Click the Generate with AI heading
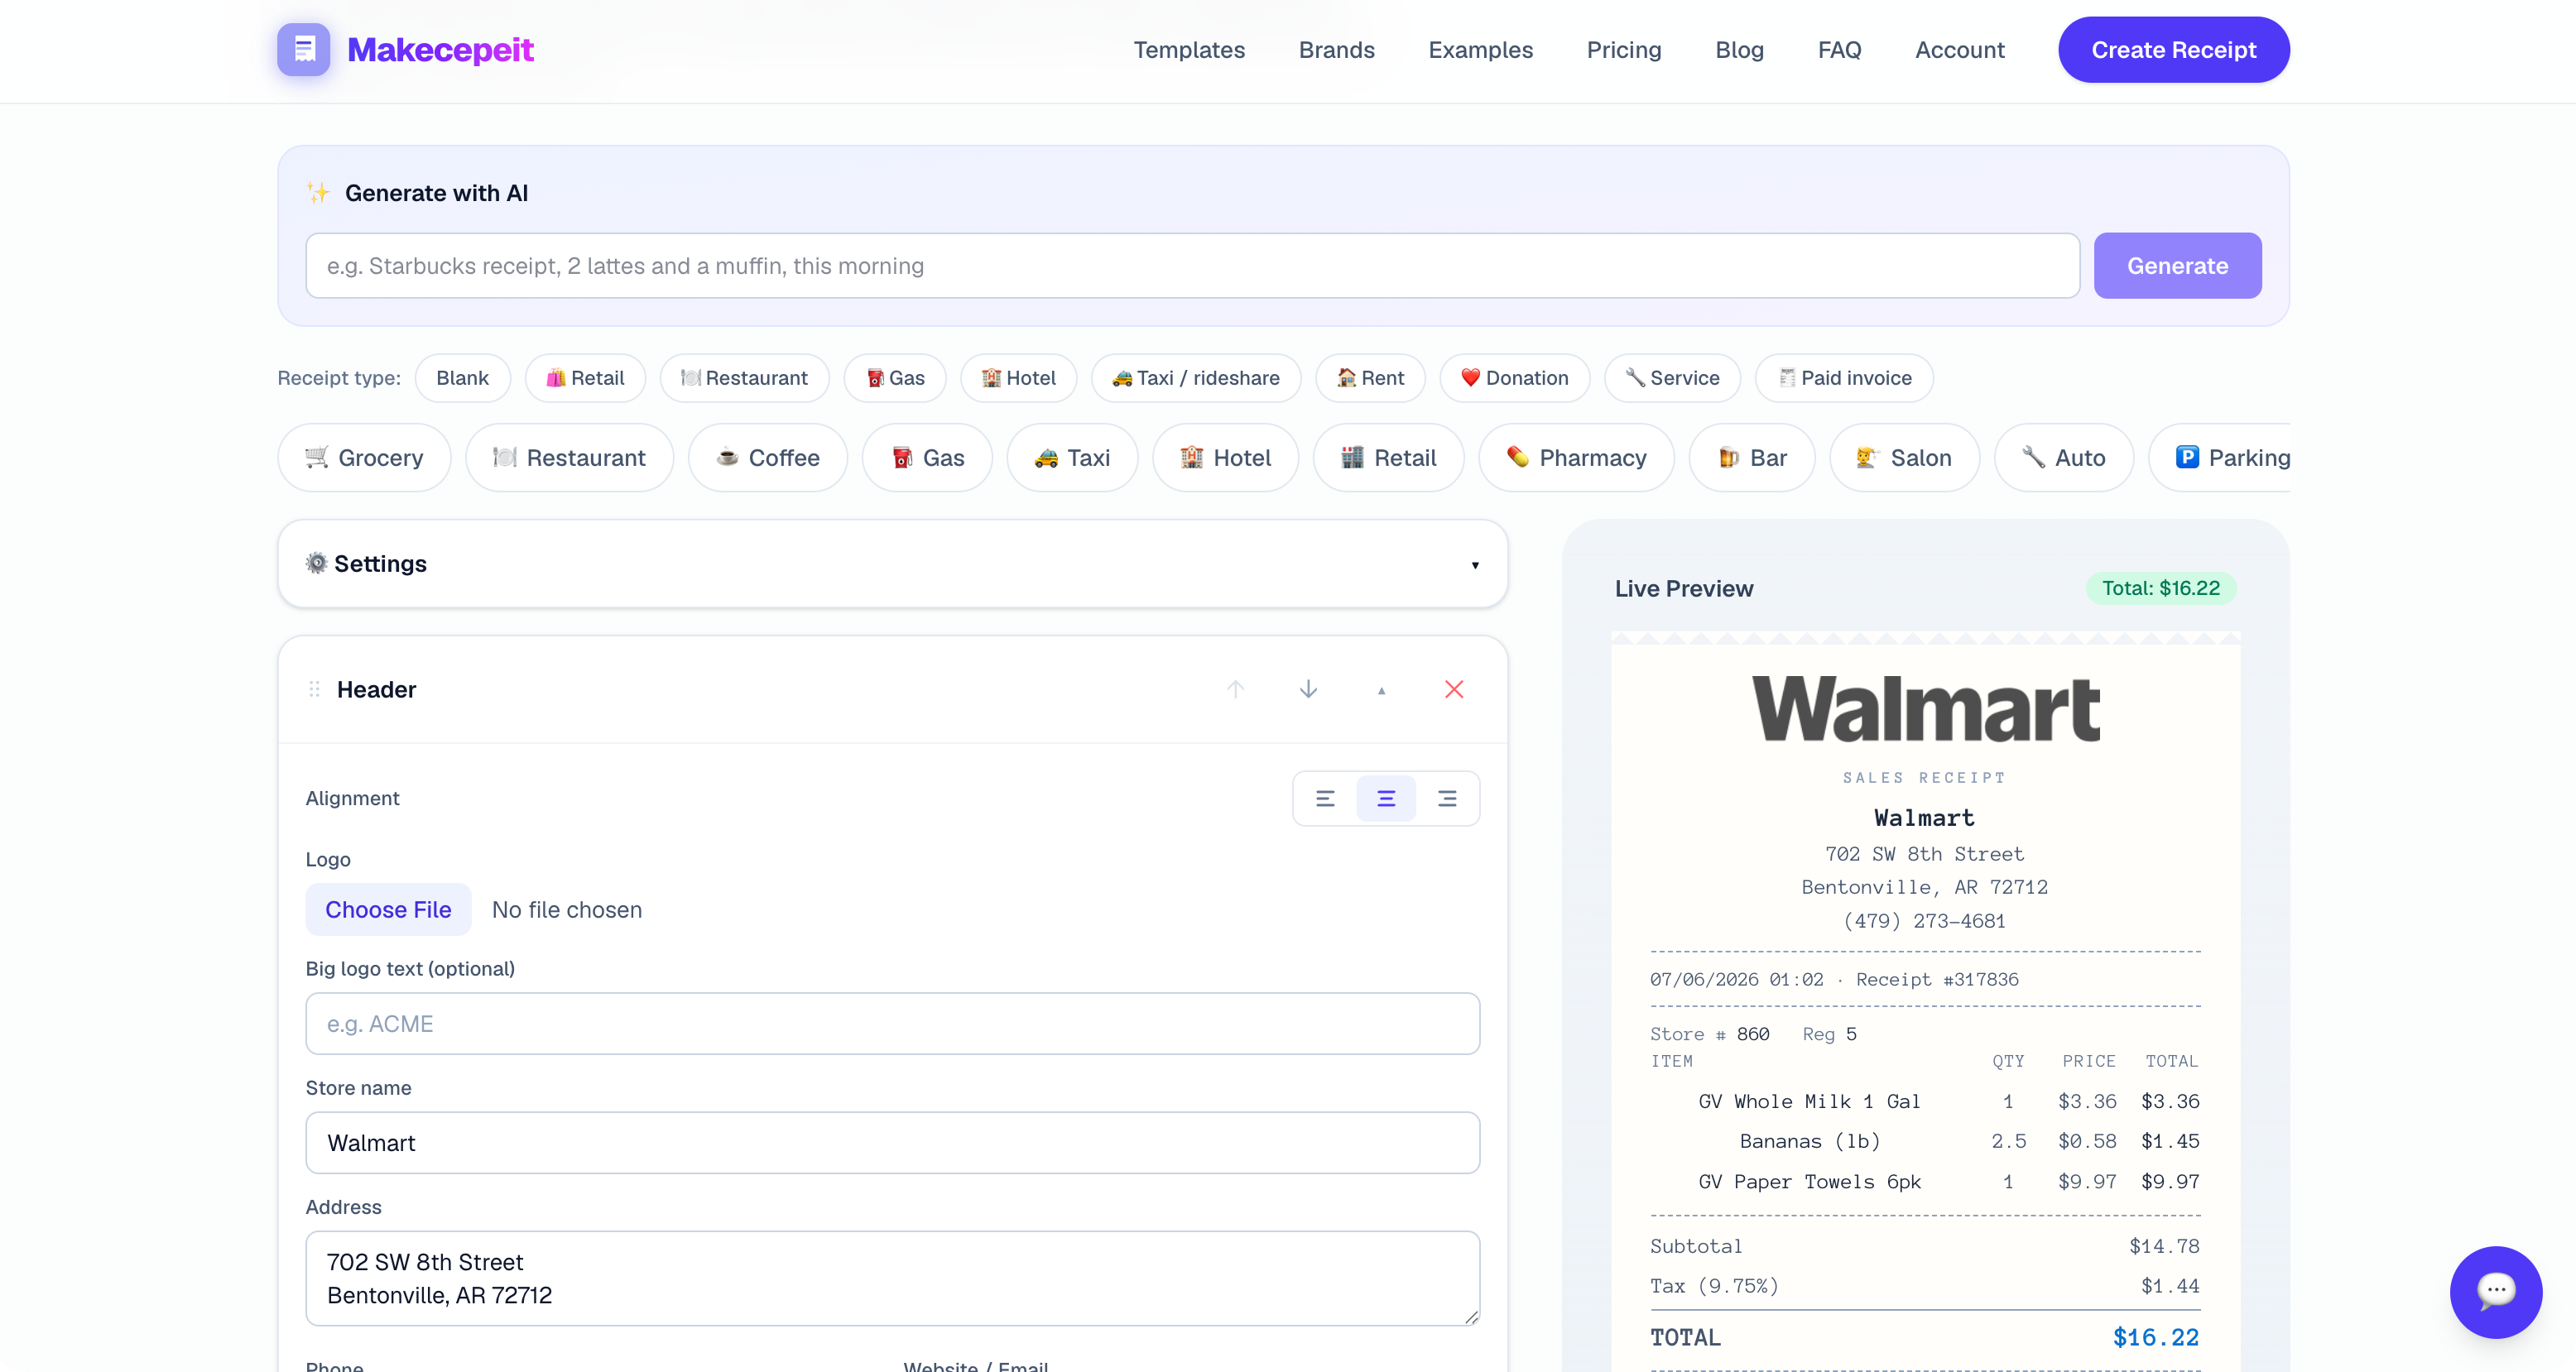Image resolution: width=2576 pixels, height=1372 pixels. [x=436, y=193]
